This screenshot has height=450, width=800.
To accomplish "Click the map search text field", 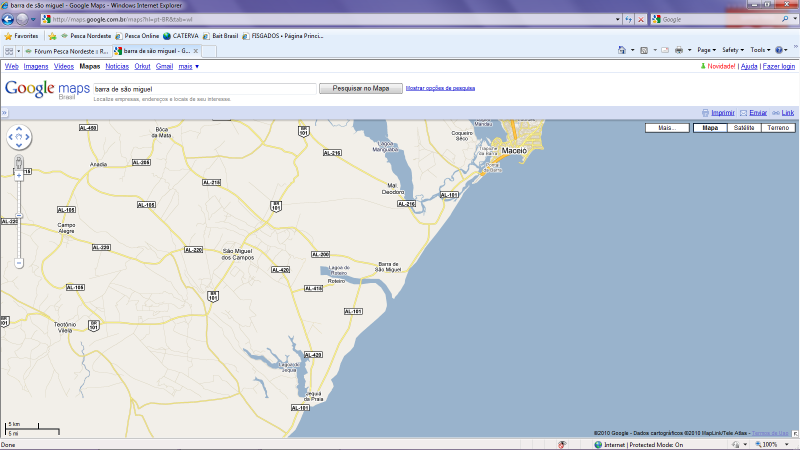I will (x=205, y=89).
